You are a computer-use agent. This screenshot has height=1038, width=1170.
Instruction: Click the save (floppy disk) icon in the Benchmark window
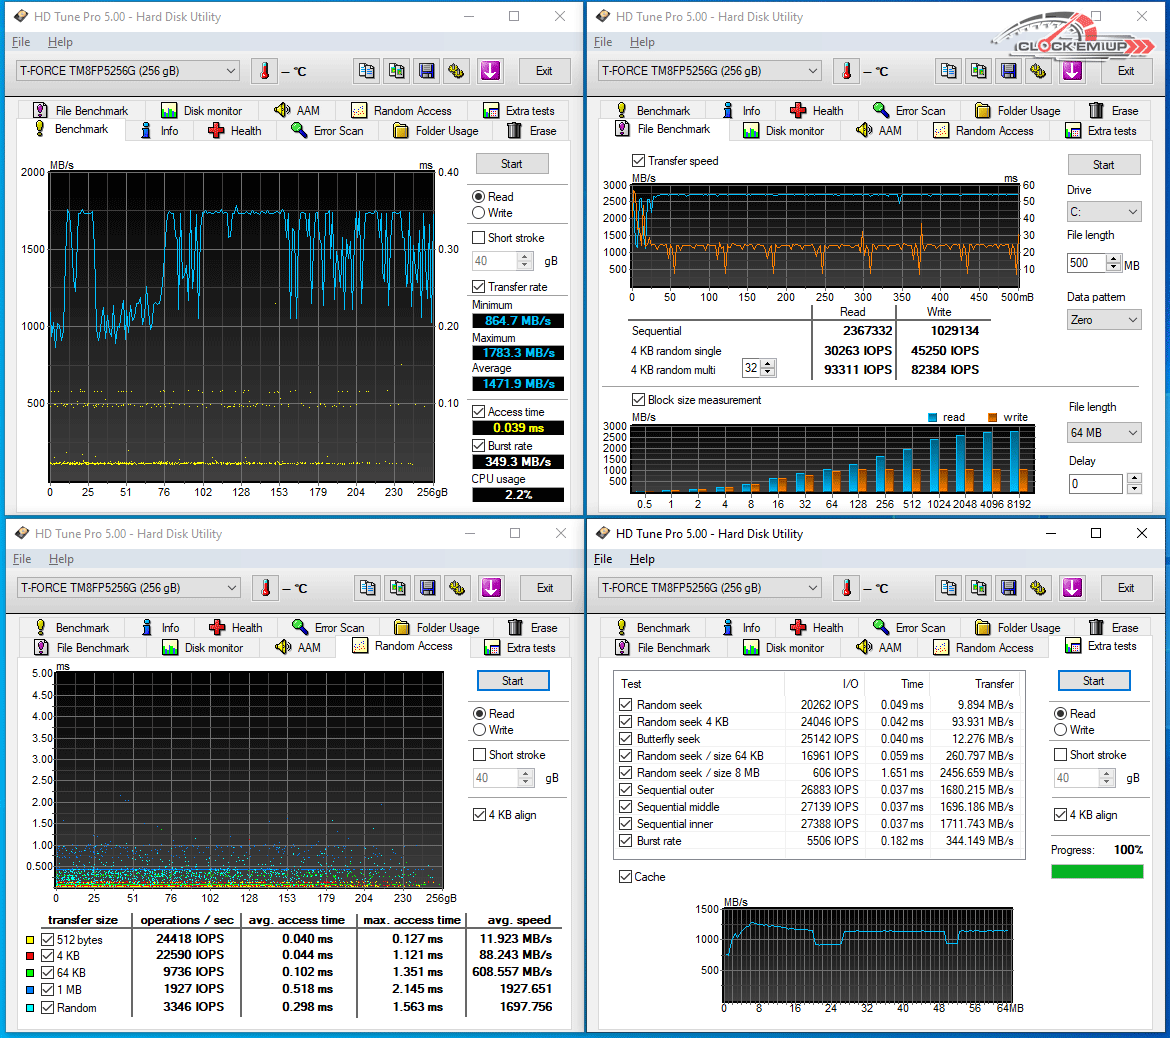click(x=427, y=71)
